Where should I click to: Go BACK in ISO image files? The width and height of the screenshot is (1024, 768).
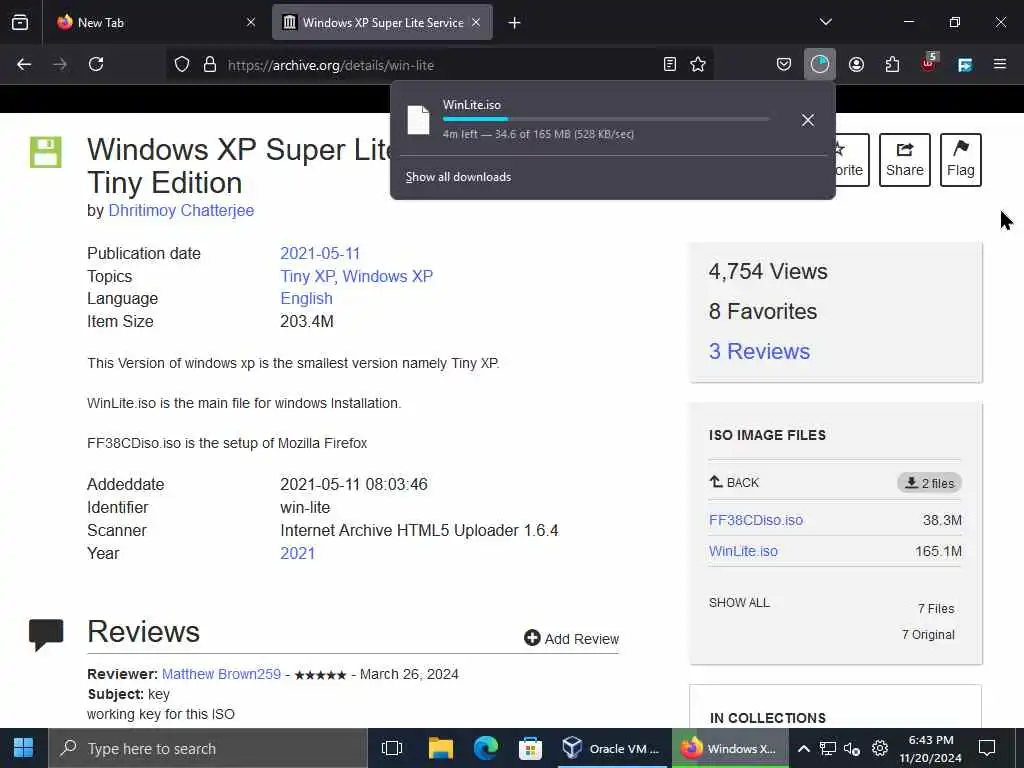(734, 483)
